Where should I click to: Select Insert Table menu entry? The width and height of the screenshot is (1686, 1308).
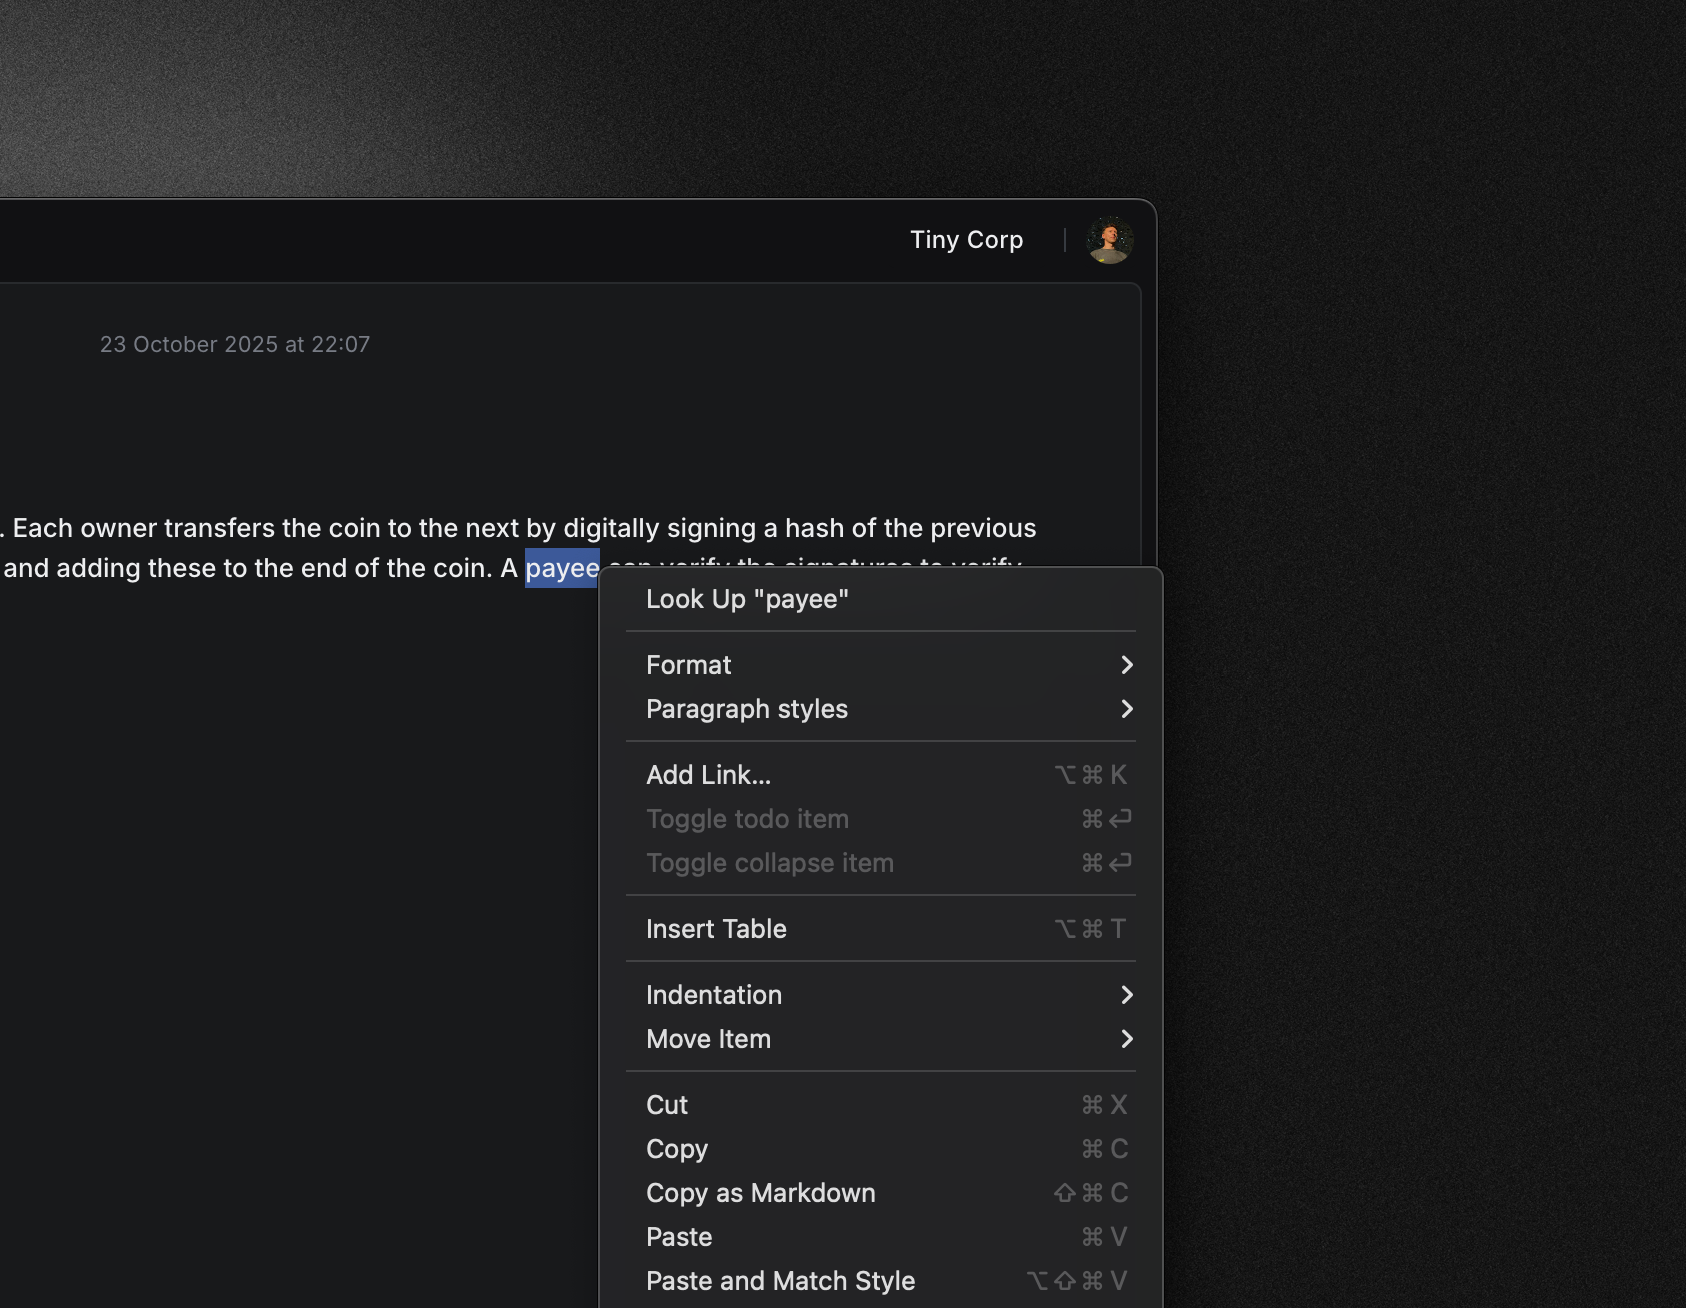pyautogui.click(x=716, y=929)
